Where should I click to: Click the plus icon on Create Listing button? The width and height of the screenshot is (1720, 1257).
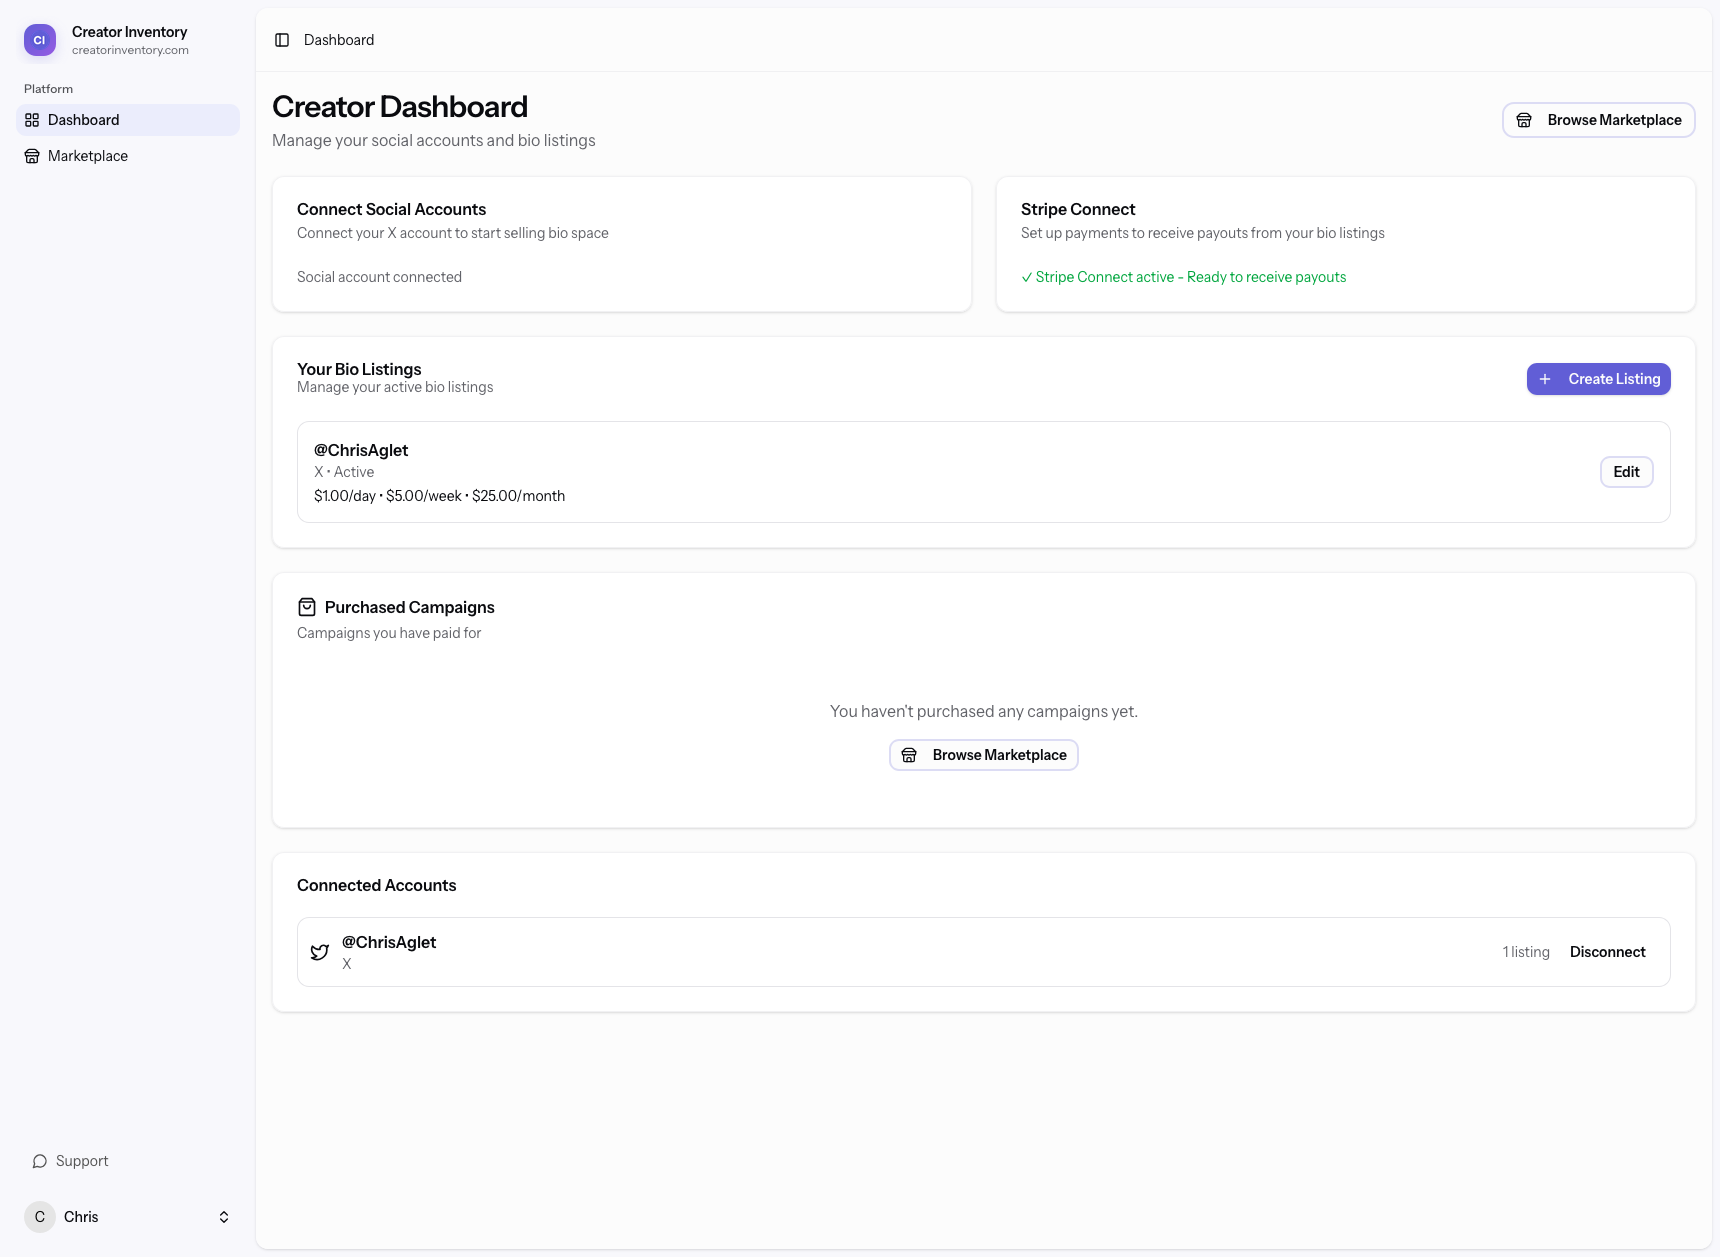[1545, 379]
